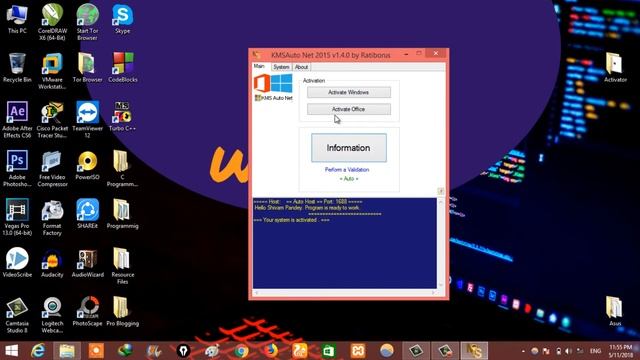
Task: Click the Activate Office button
Action: 349,109
